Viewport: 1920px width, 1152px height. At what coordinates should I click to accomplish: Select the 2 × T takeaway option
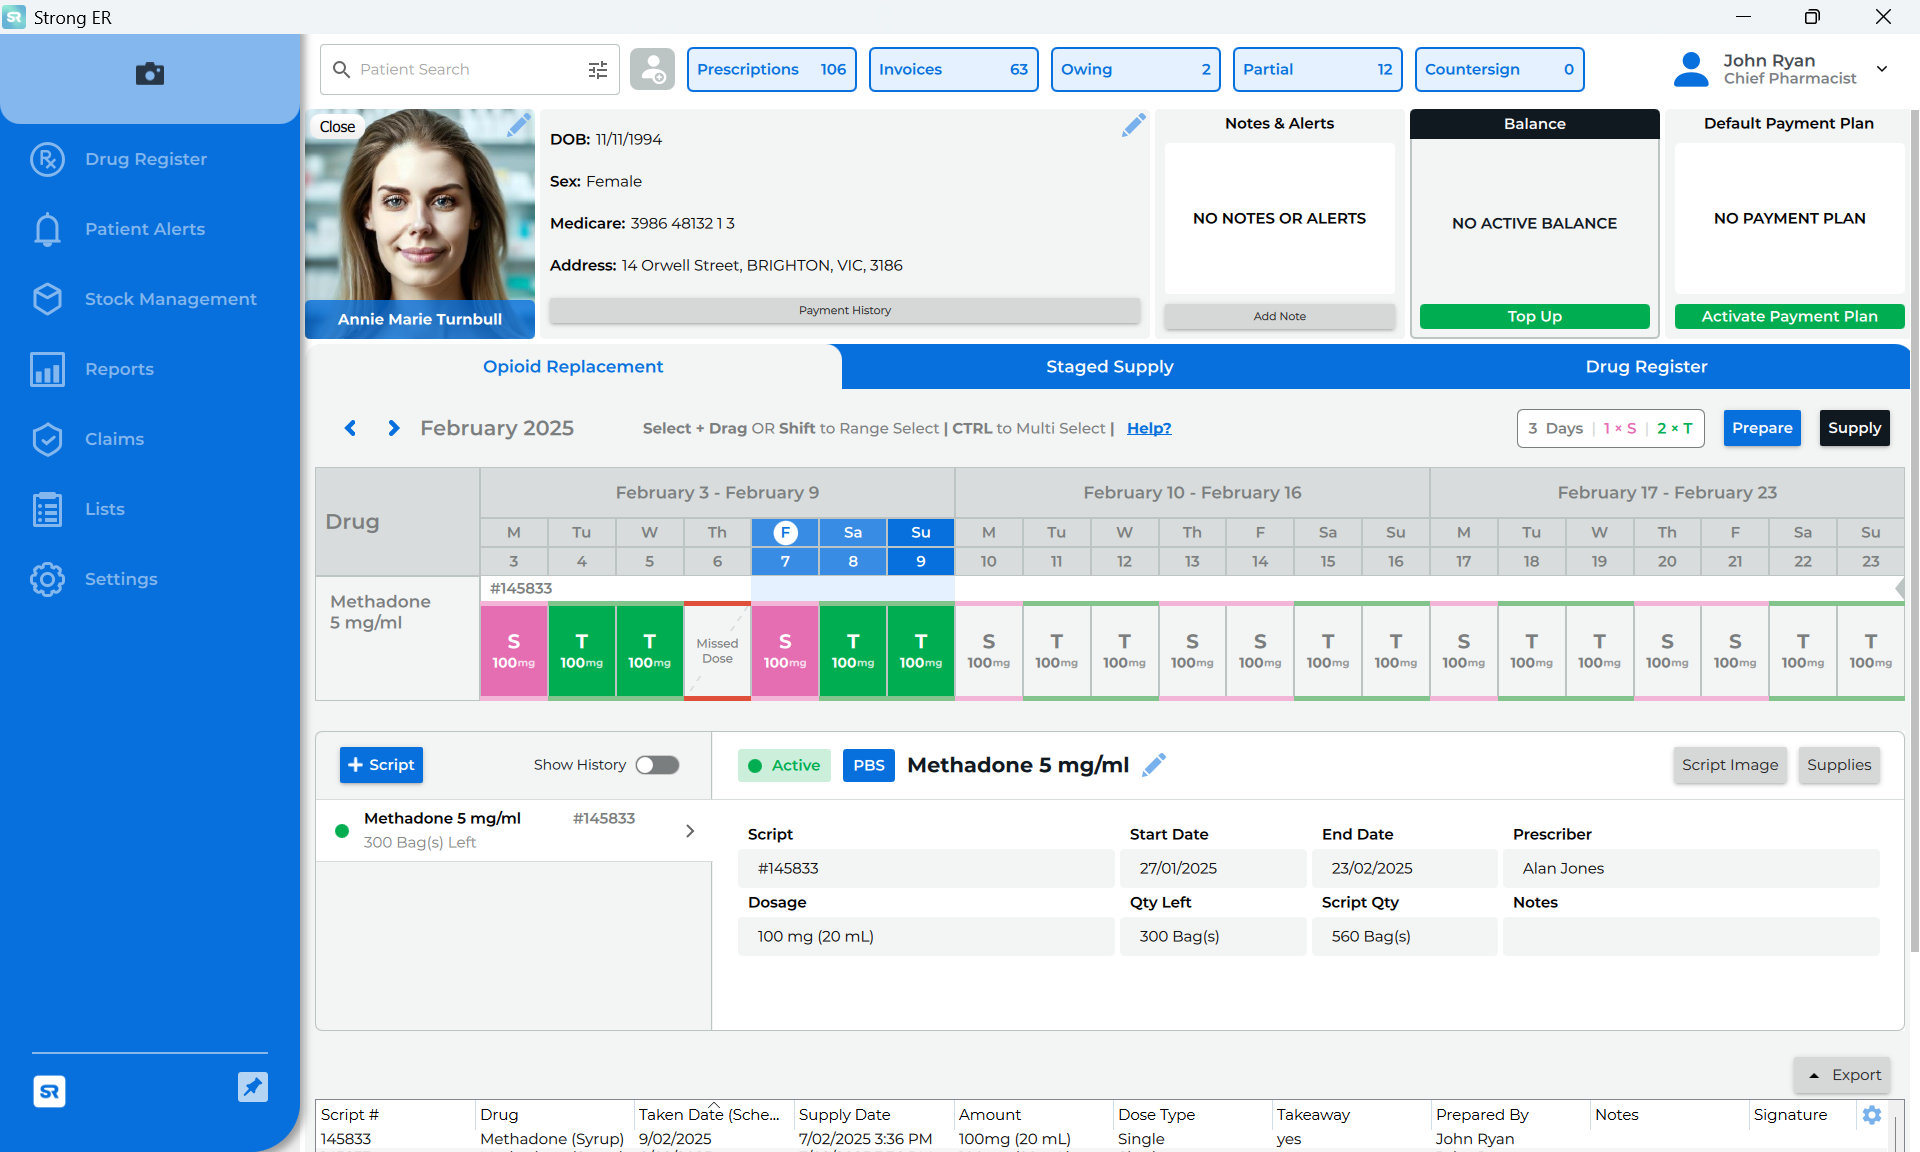coord(1675,428)
